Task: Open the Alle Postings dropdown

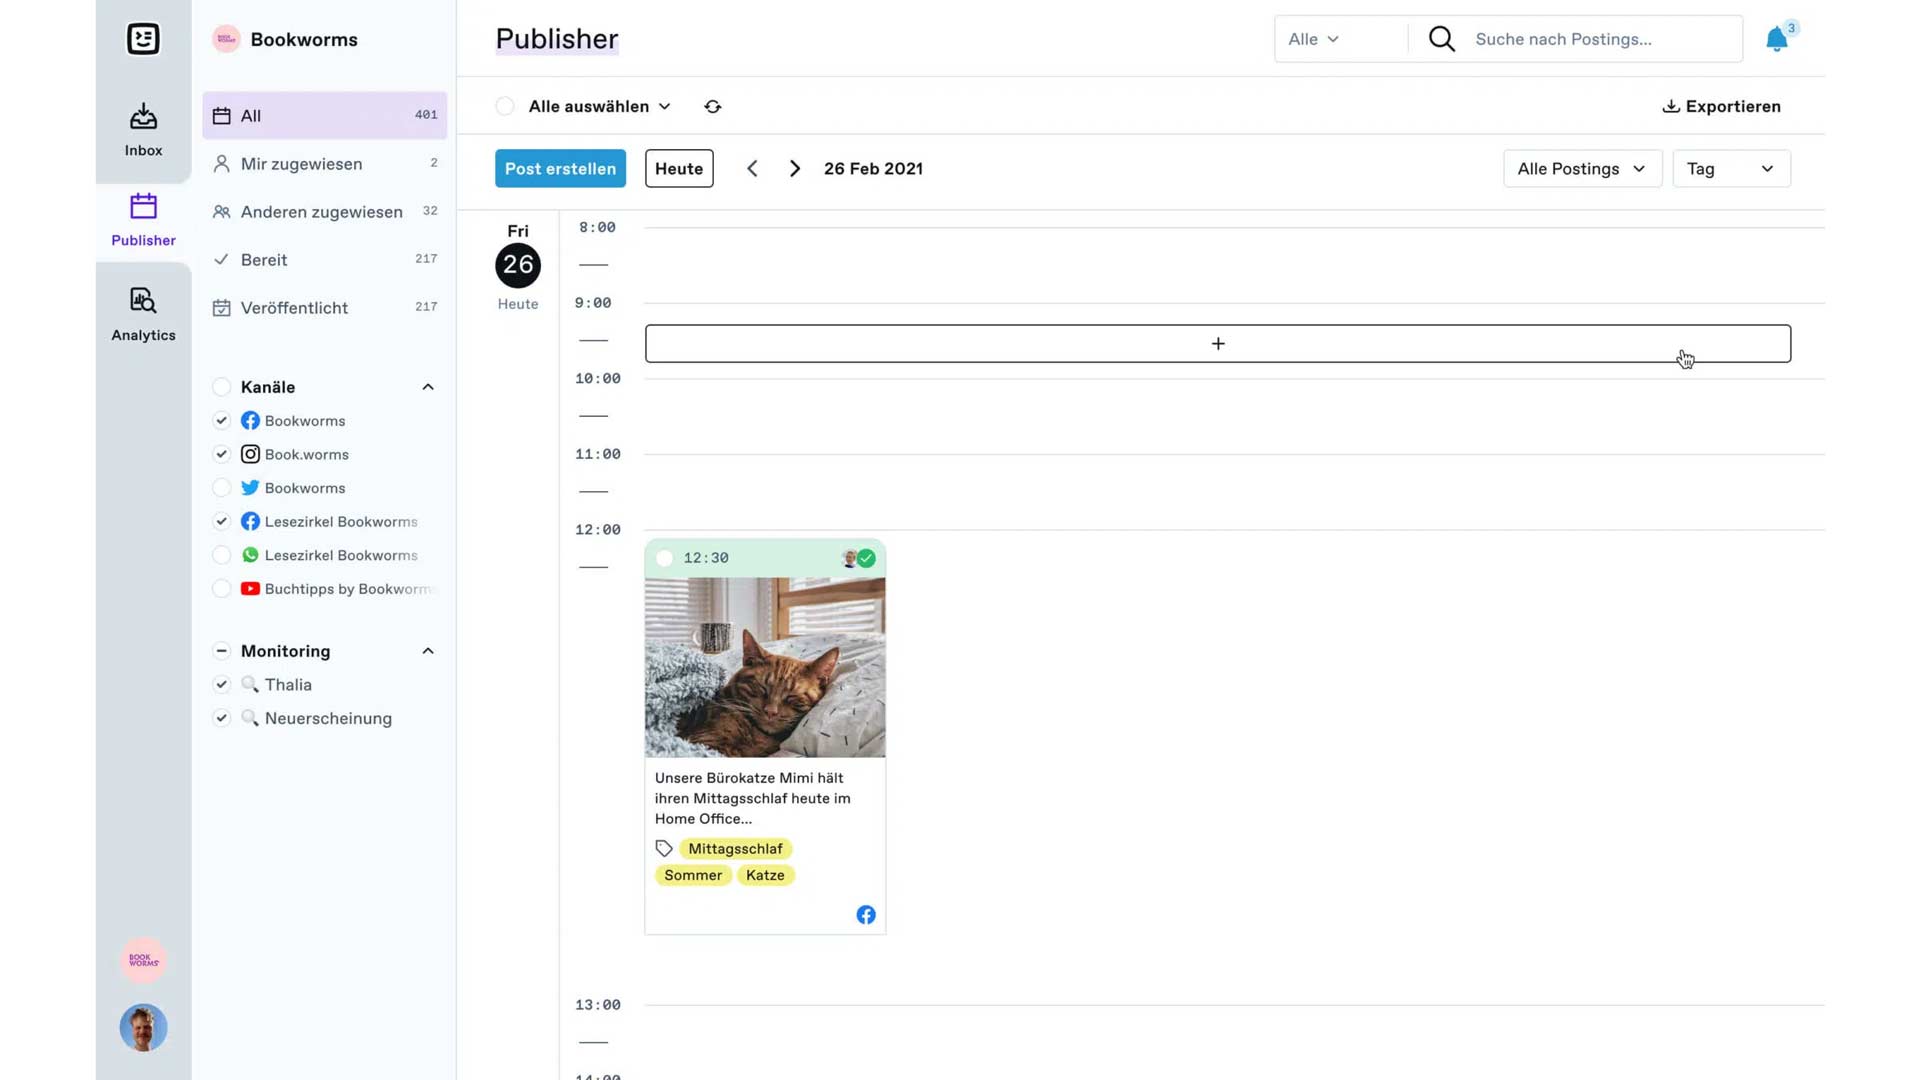Action: (1581, 169)
